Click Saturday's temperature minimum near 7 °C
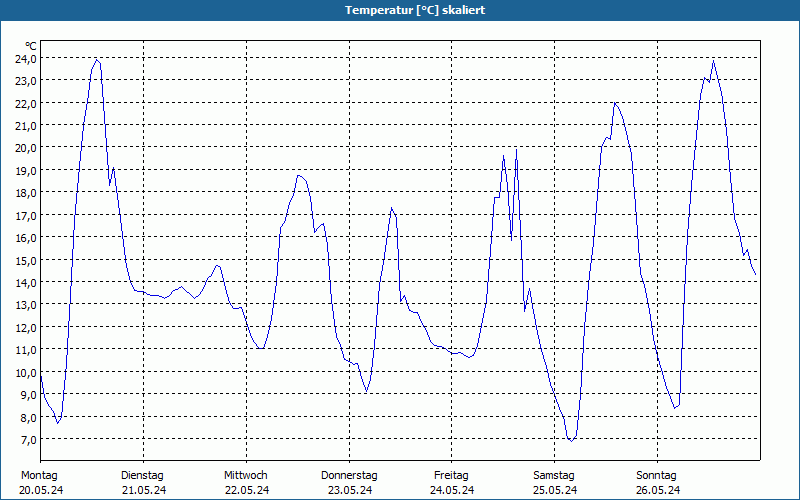 click(x=571, y=441)
